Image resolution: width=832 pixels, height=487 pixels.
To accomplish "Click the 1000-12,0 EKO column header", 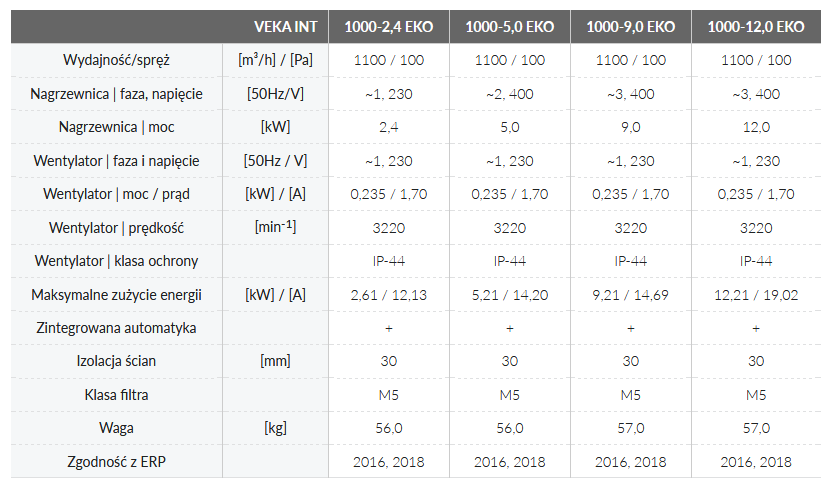I will click(755, 26).
